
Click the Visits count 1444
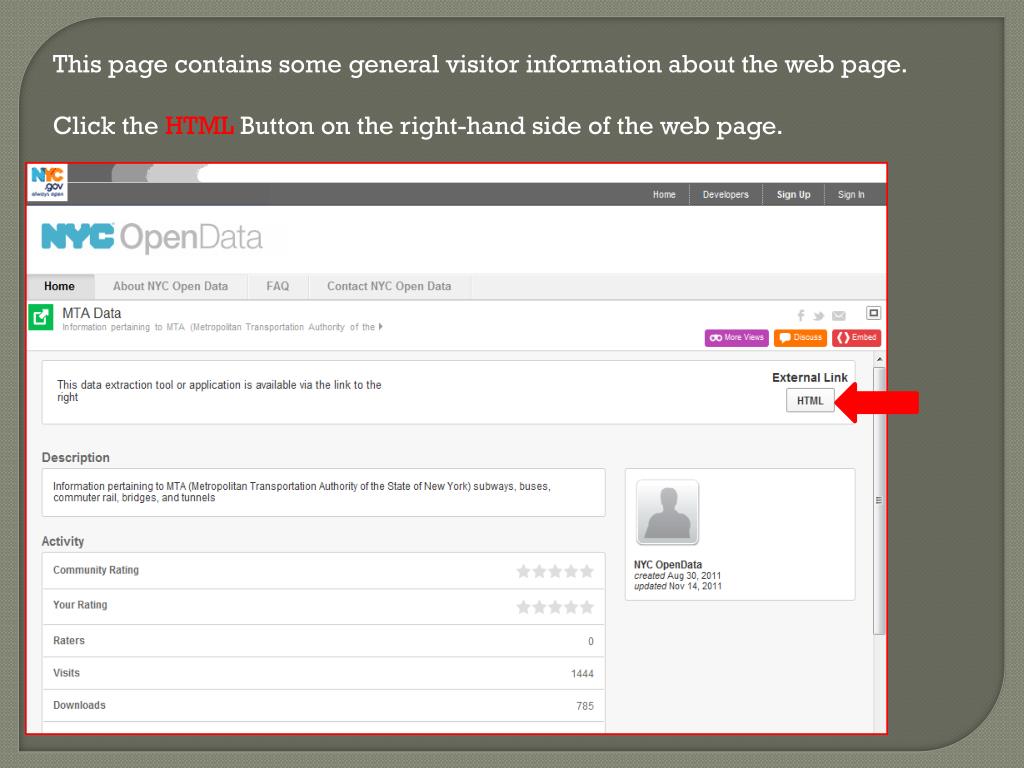point(582,673)
